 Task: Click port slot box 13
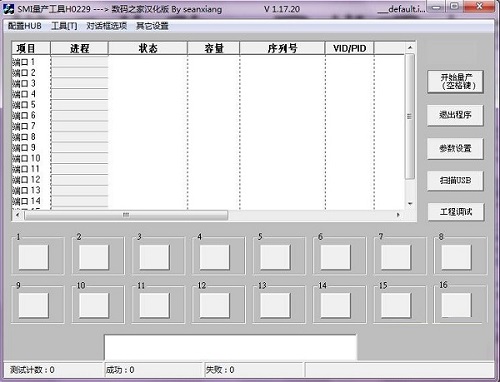275,305
